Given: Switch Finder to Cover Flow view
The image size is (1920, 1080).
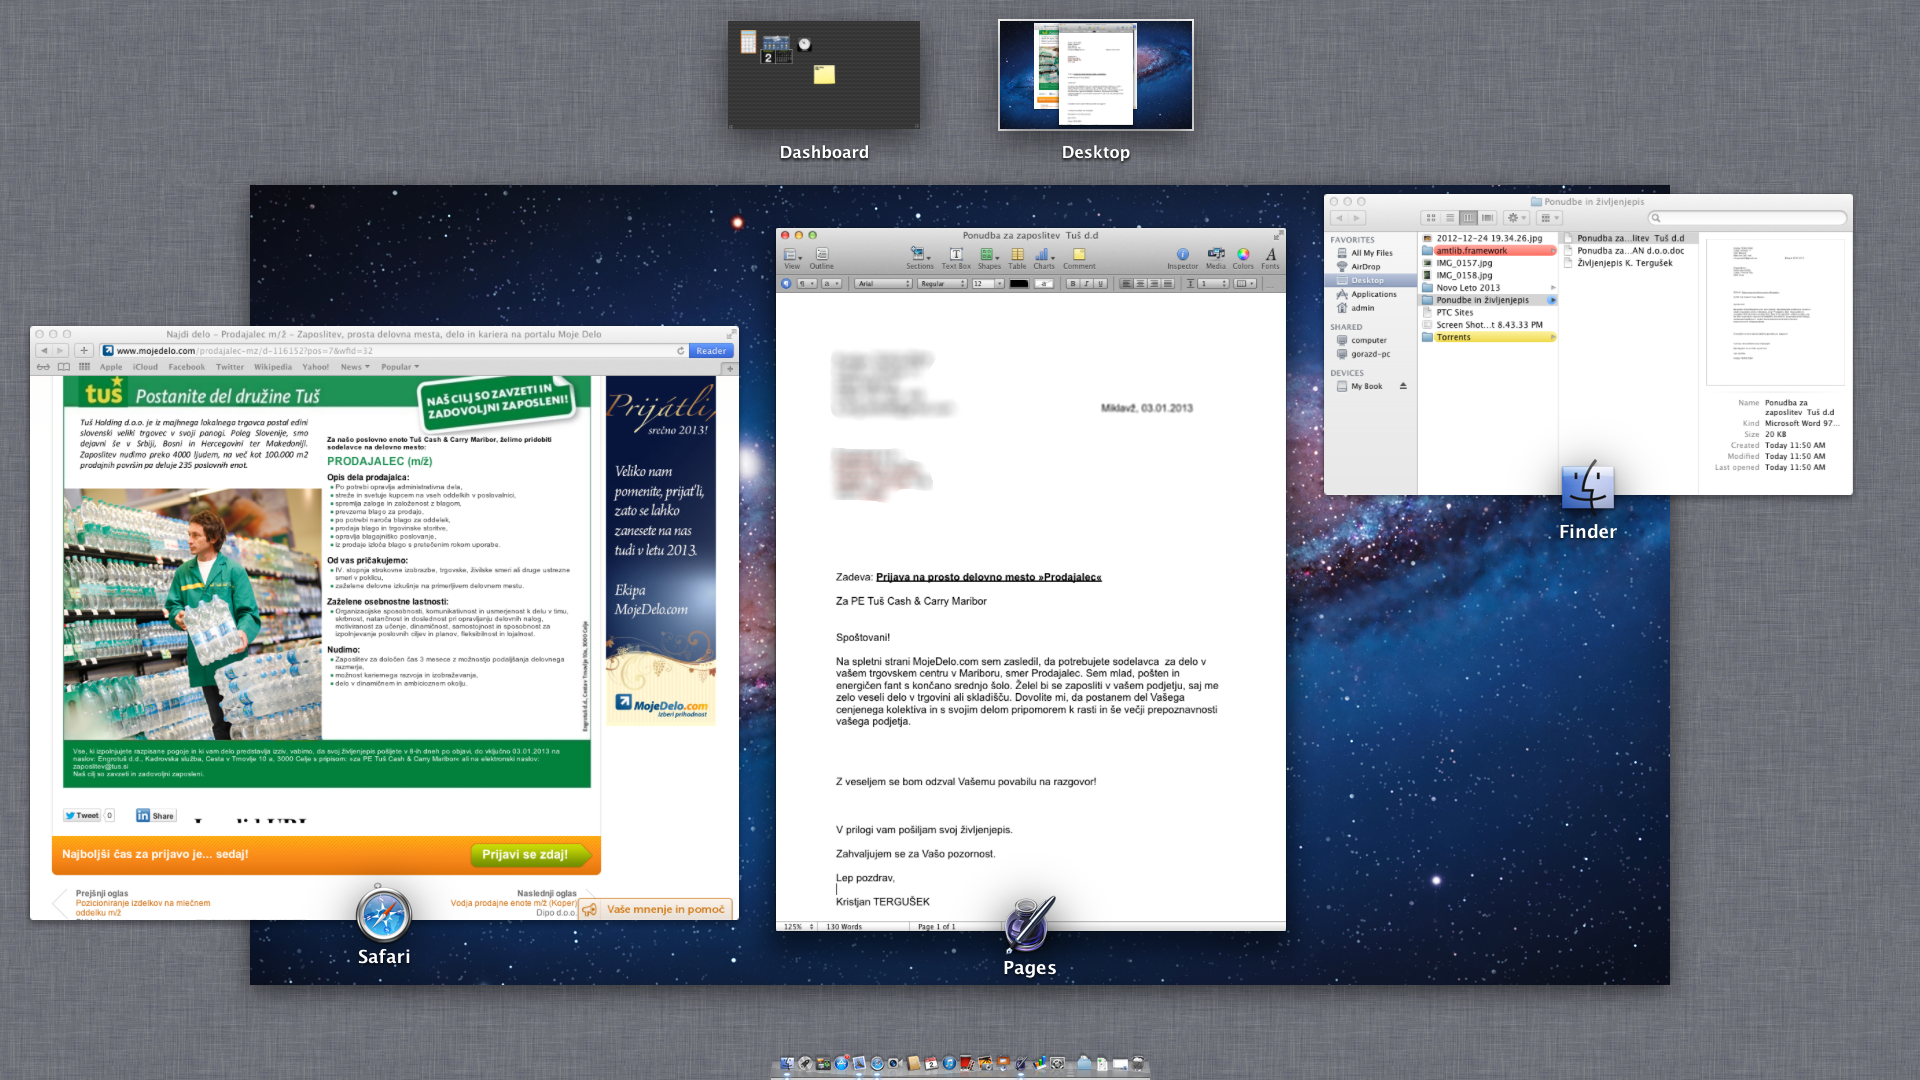Looking at the screenshot, I should pos(1487,218).
